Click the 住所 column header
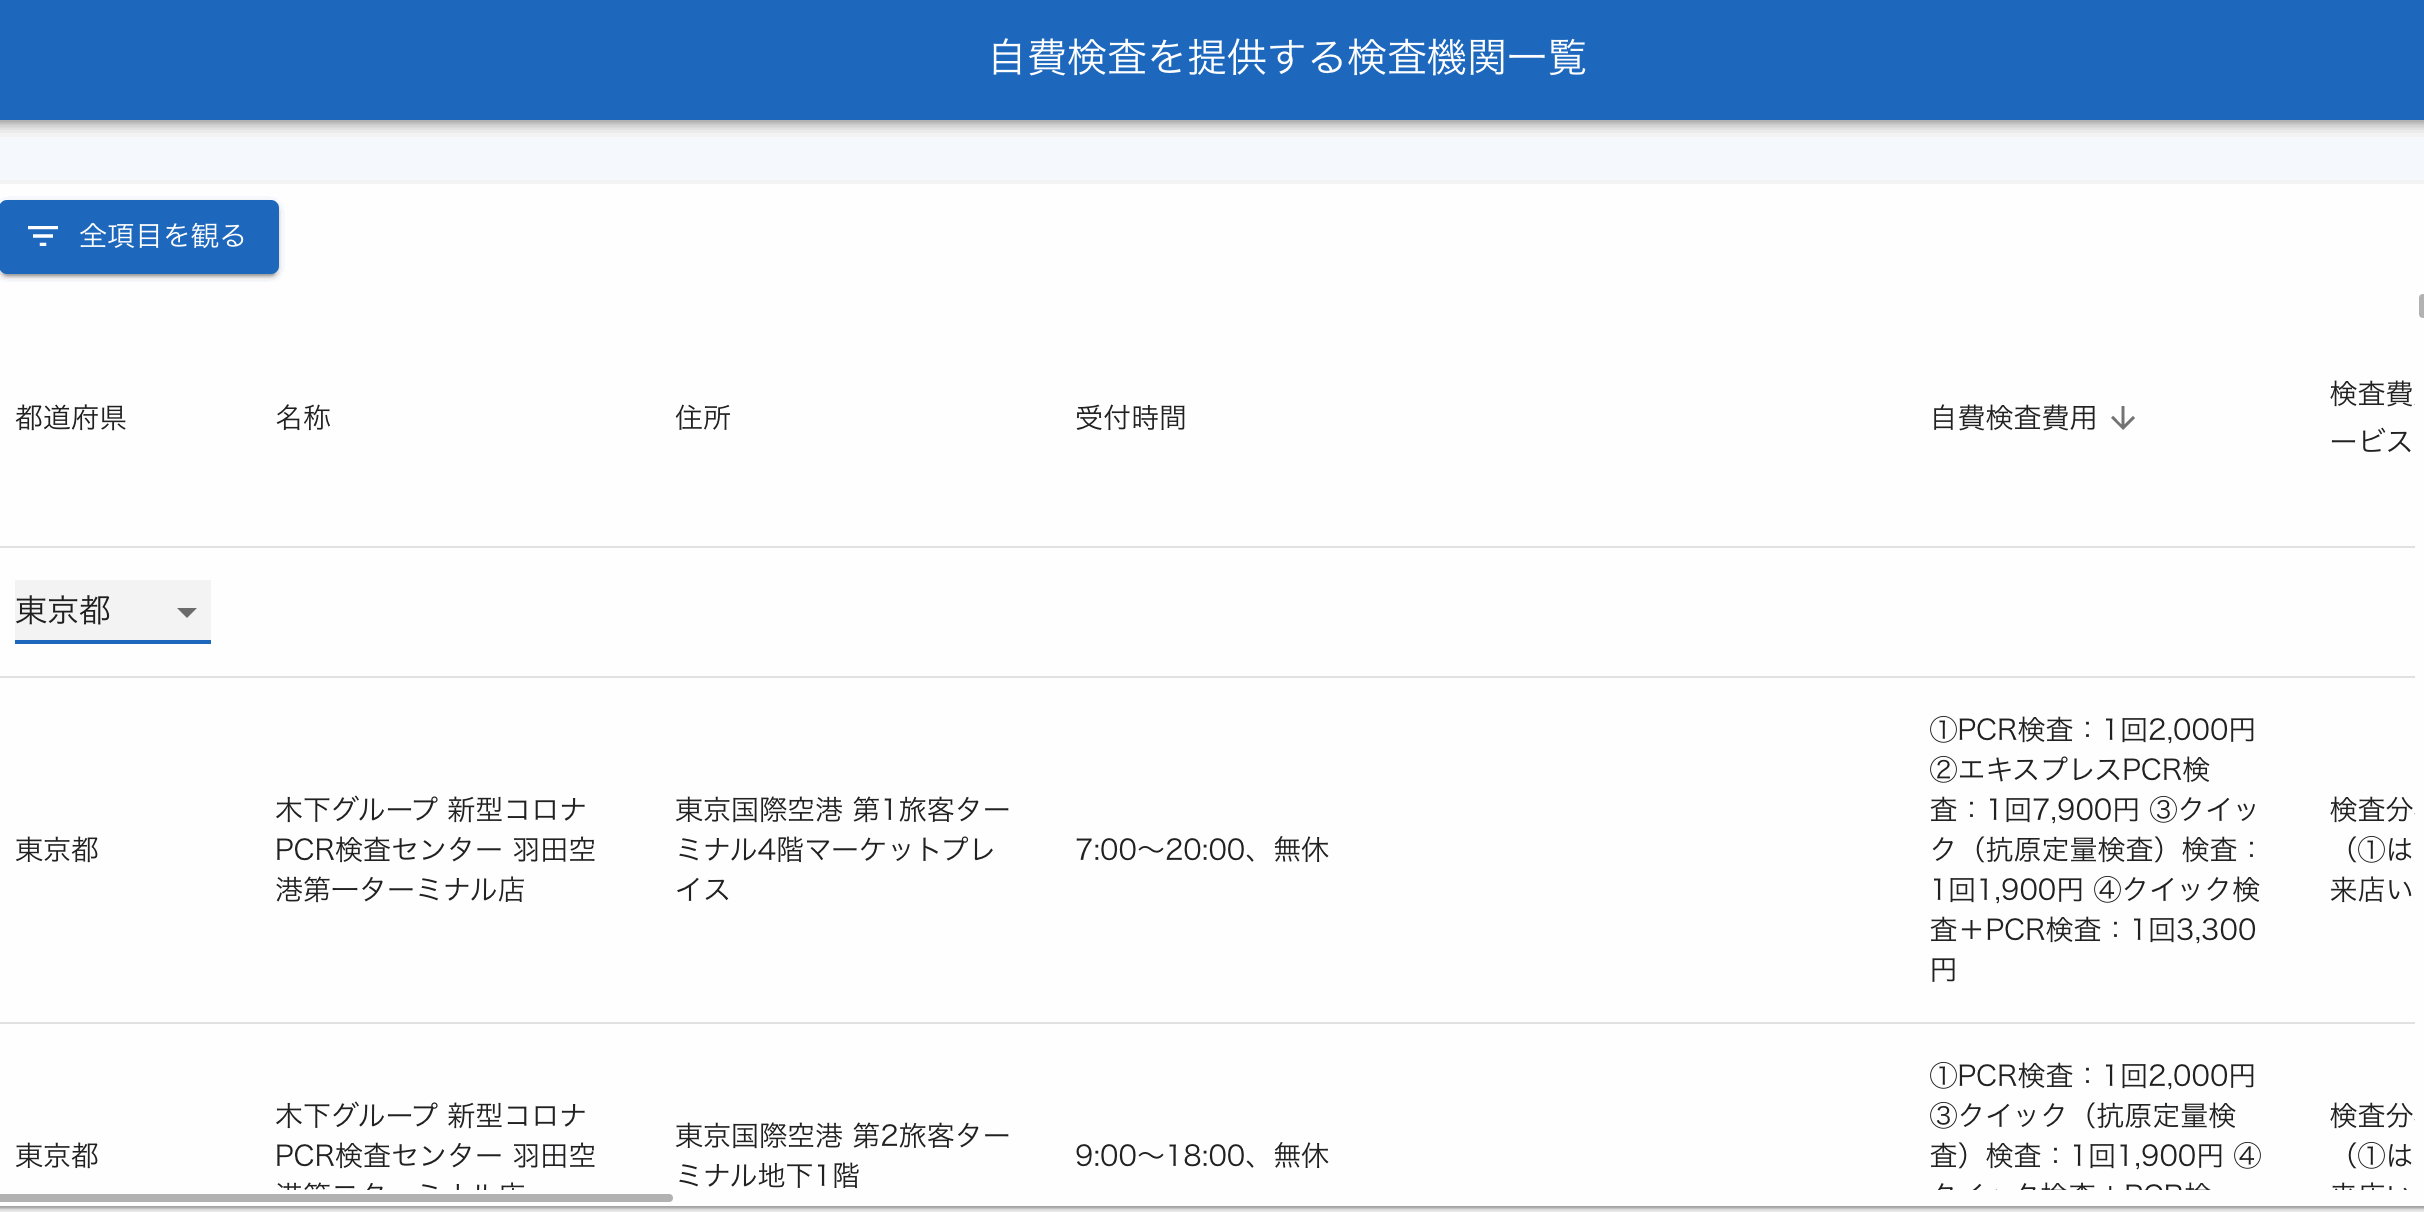2424x1212 pixels. pyautogui.click(x=703, y=418)
